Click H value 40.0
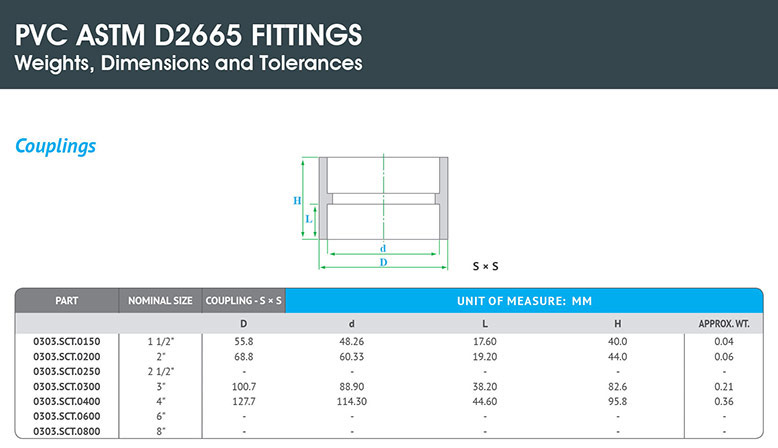 coord(618,341)
